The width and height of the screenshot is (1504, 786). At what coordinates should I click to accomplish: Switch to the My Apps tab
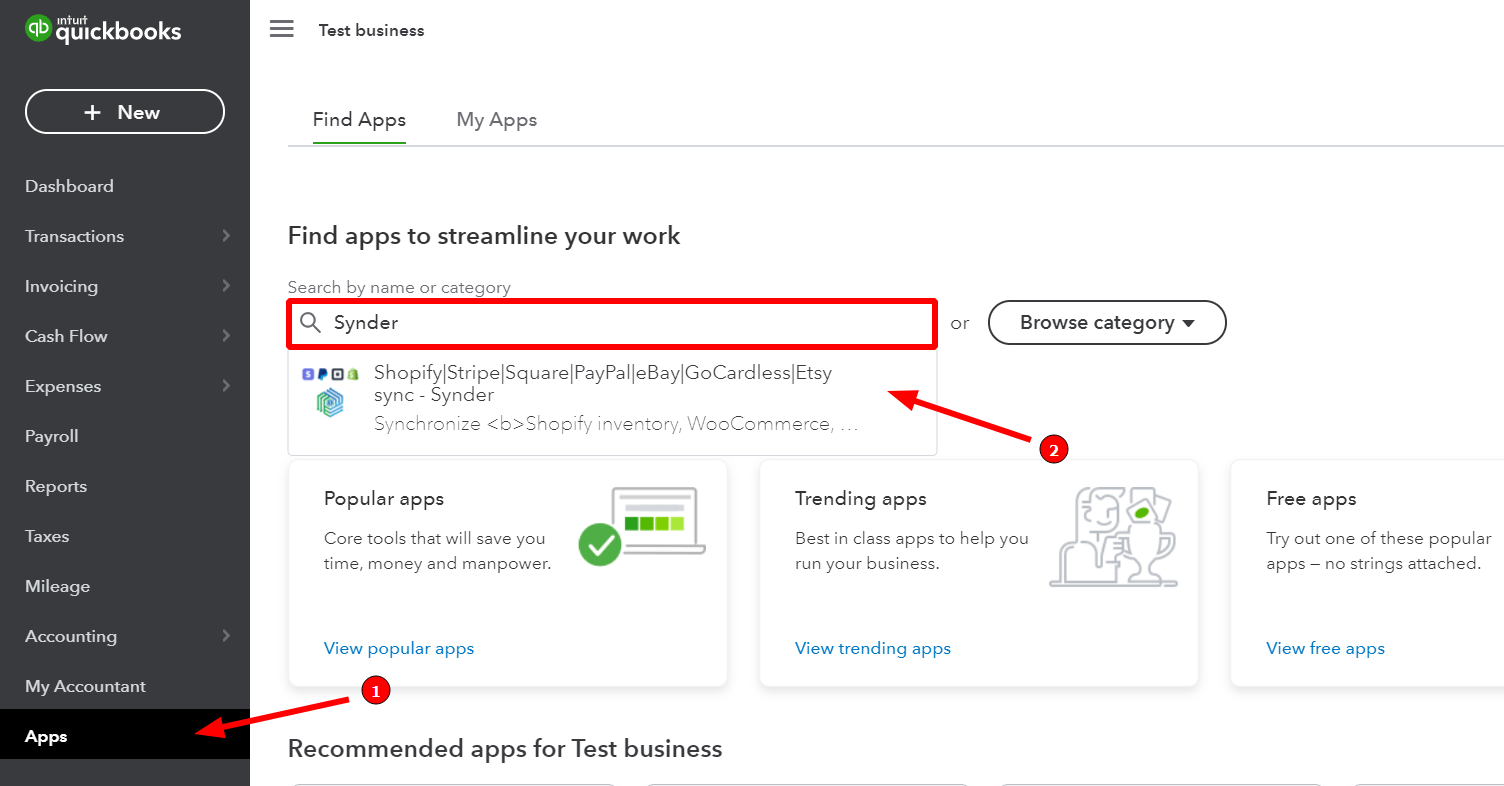click(497, 120)
